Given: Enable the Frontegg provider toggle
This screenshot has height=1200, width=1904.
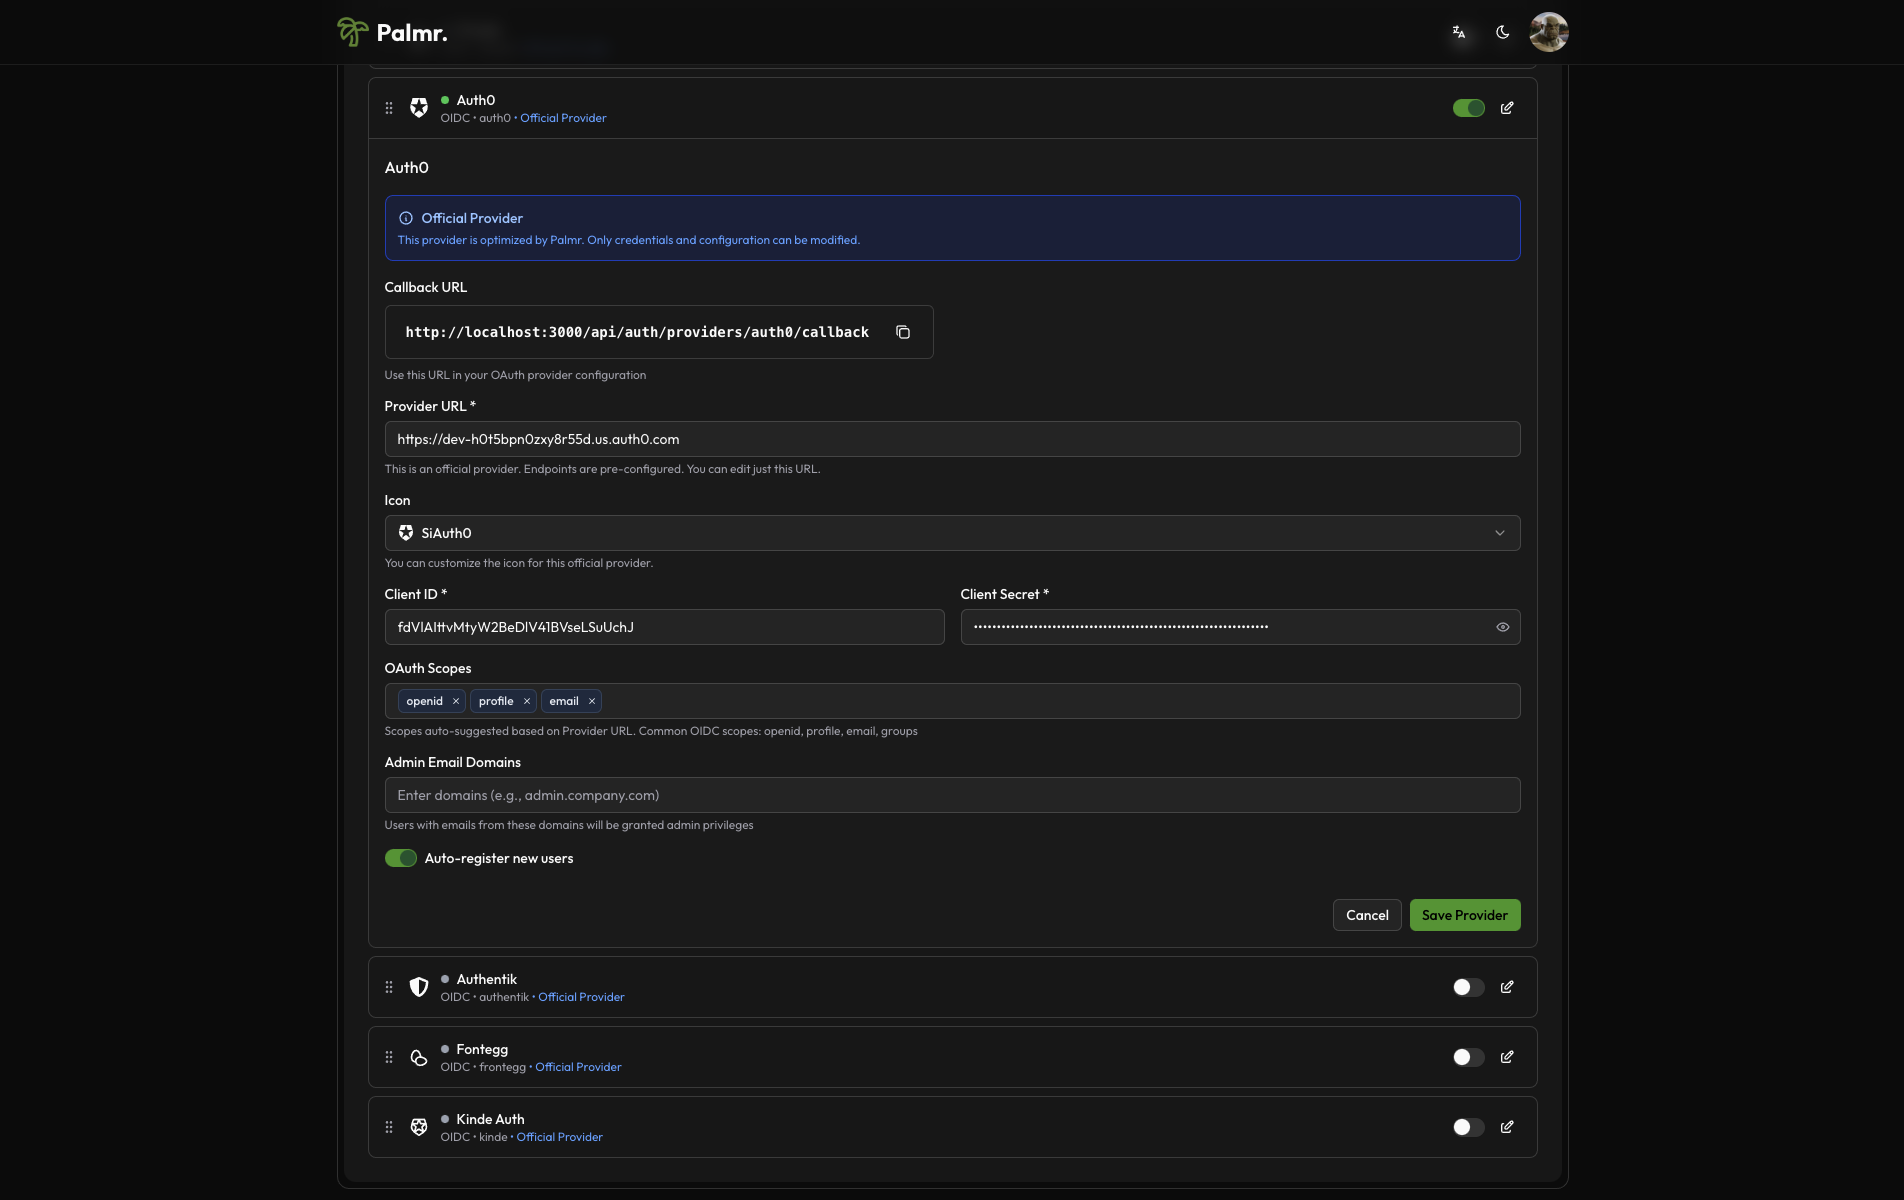Looking at the screenshot, I should [x=1469, y=1057].
